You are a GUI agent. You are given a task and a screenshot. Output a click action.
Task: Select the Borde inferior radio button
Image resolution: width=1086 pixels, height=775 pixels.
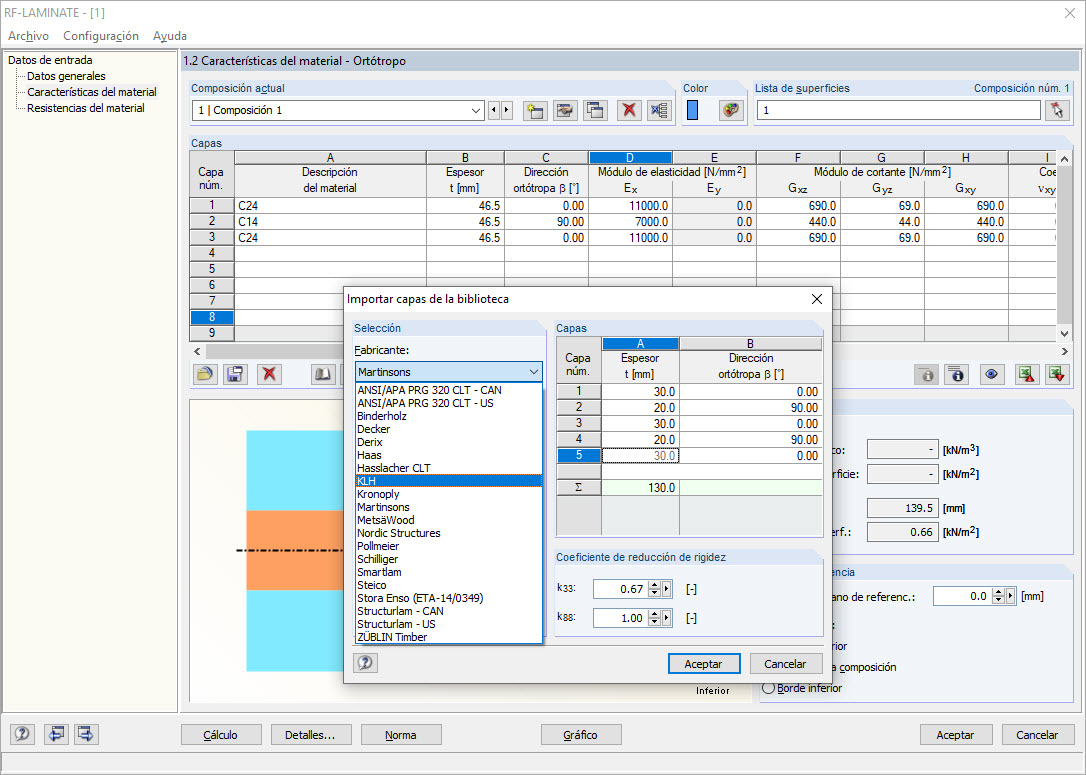[x=768, y=688]
